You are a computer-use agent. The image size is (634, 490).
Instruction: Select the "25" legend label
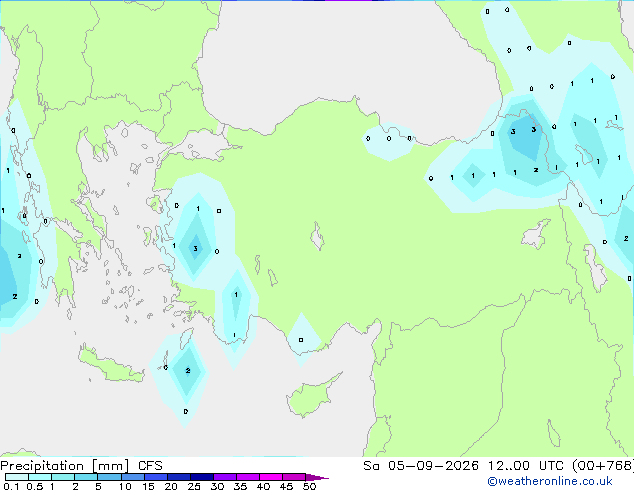click(x=194, y=486)
